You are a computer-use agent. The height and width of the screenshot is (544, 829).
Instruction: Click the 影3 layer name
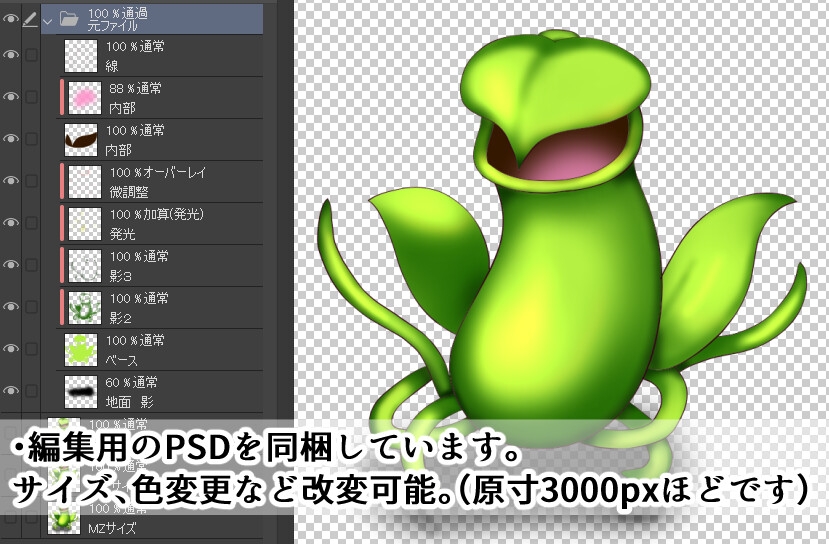[121, 276]
